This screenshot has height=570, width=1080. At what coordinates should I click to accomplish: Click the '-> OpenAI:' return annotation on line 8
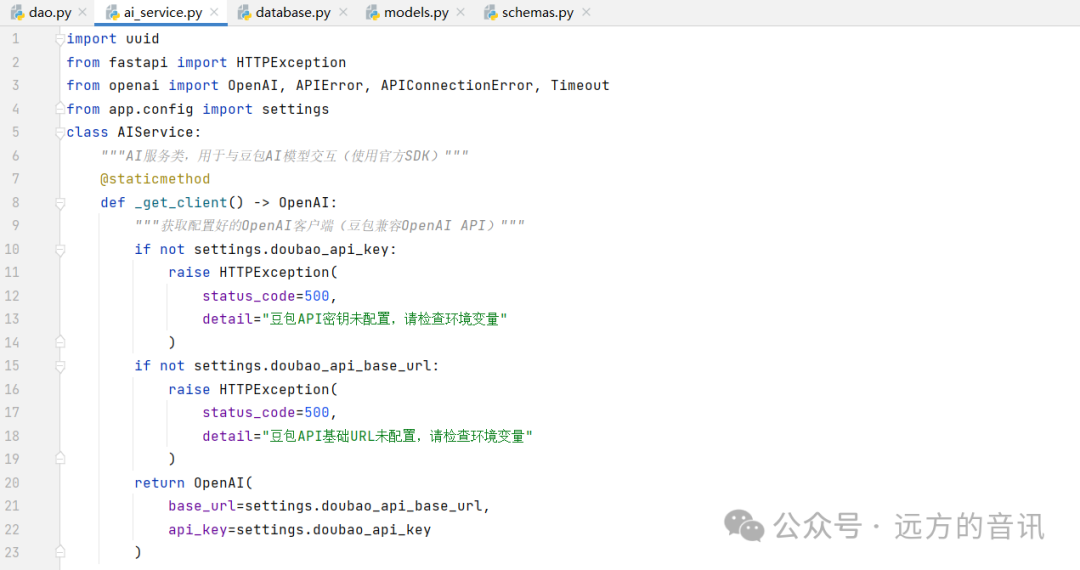pos(295,202)
